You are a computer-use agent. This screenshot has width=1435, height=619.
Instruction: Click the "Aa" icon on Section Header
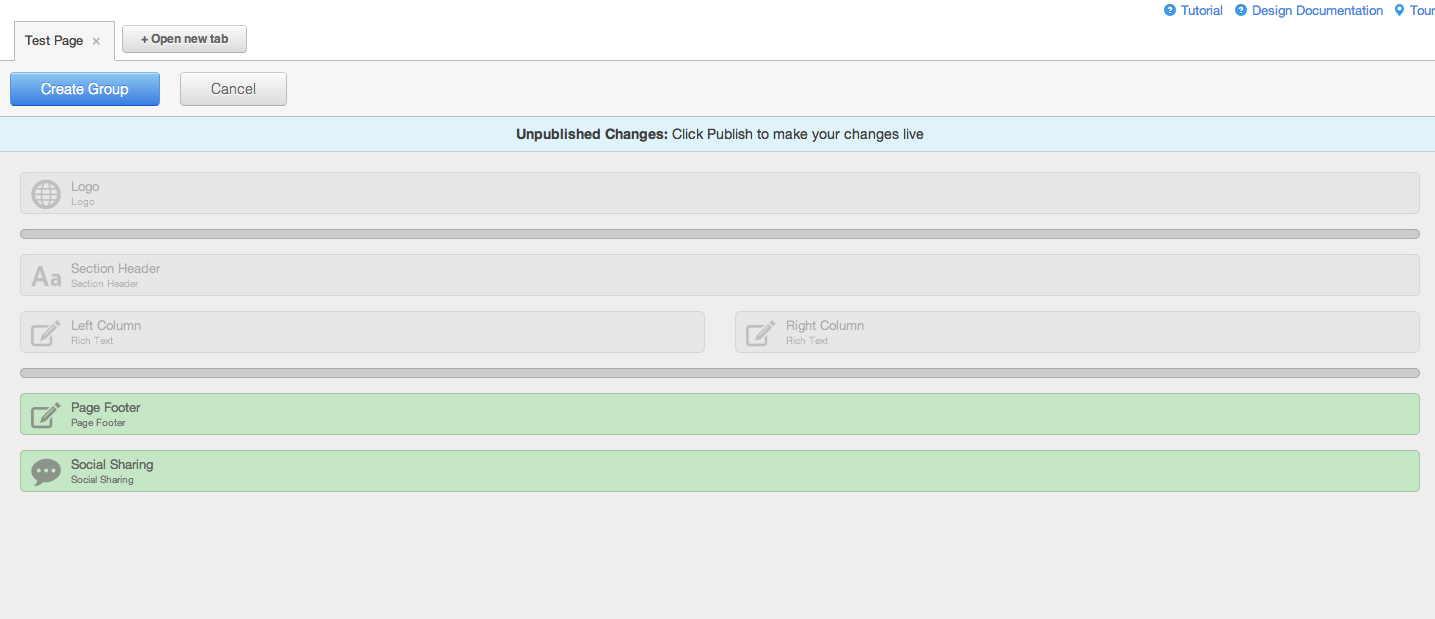[45, 275]
